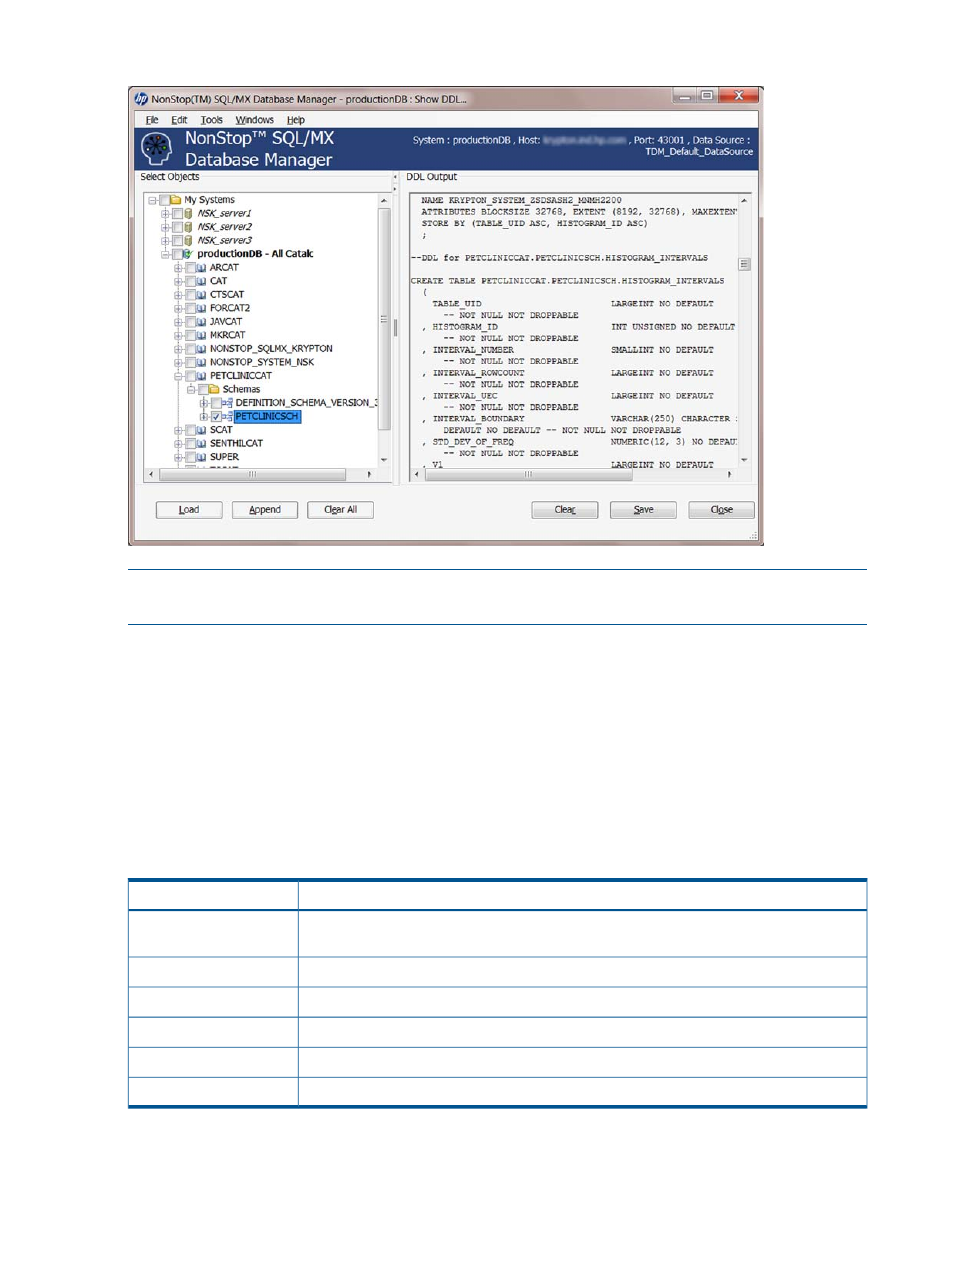Click the DDL Output horizontal scrollbar thumb
Screen dimensions: 954x1270
[529, 475]
